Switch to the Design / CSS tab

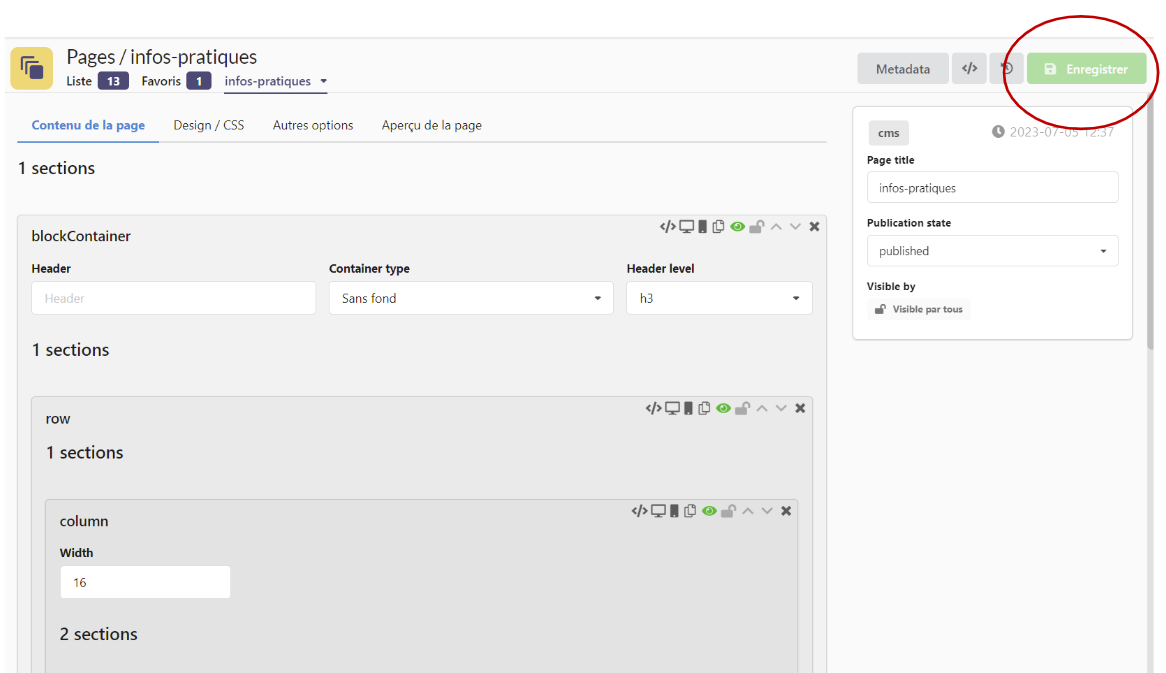tap(208, 125)
